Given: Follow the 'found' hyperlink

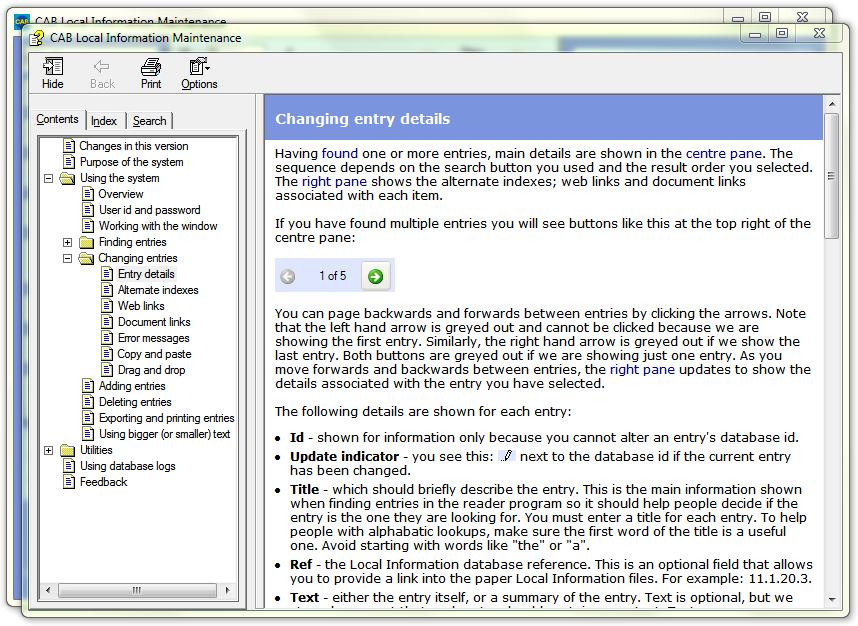Looking at the screenshot, I should [340, 153].
